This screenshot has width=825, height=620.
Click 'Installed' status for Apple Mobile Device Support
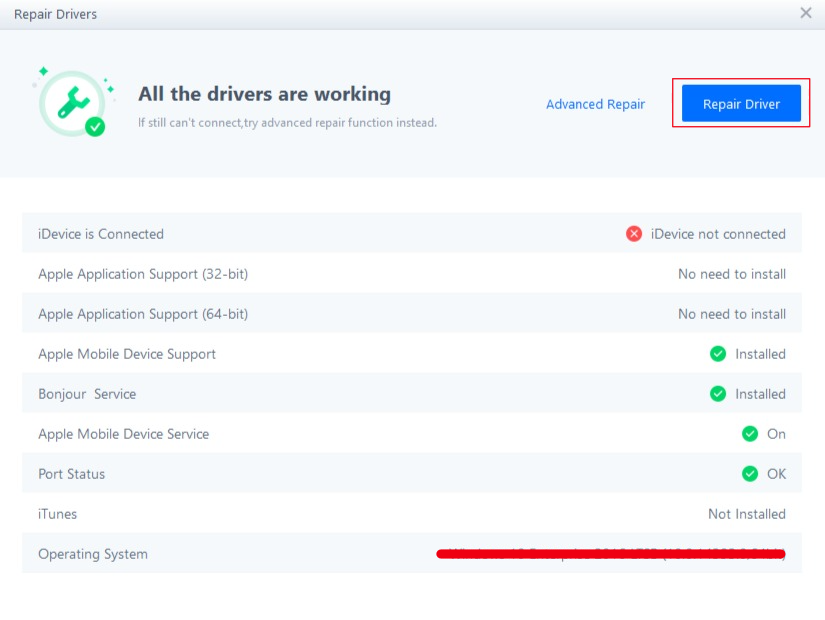[x=760, y=354]
